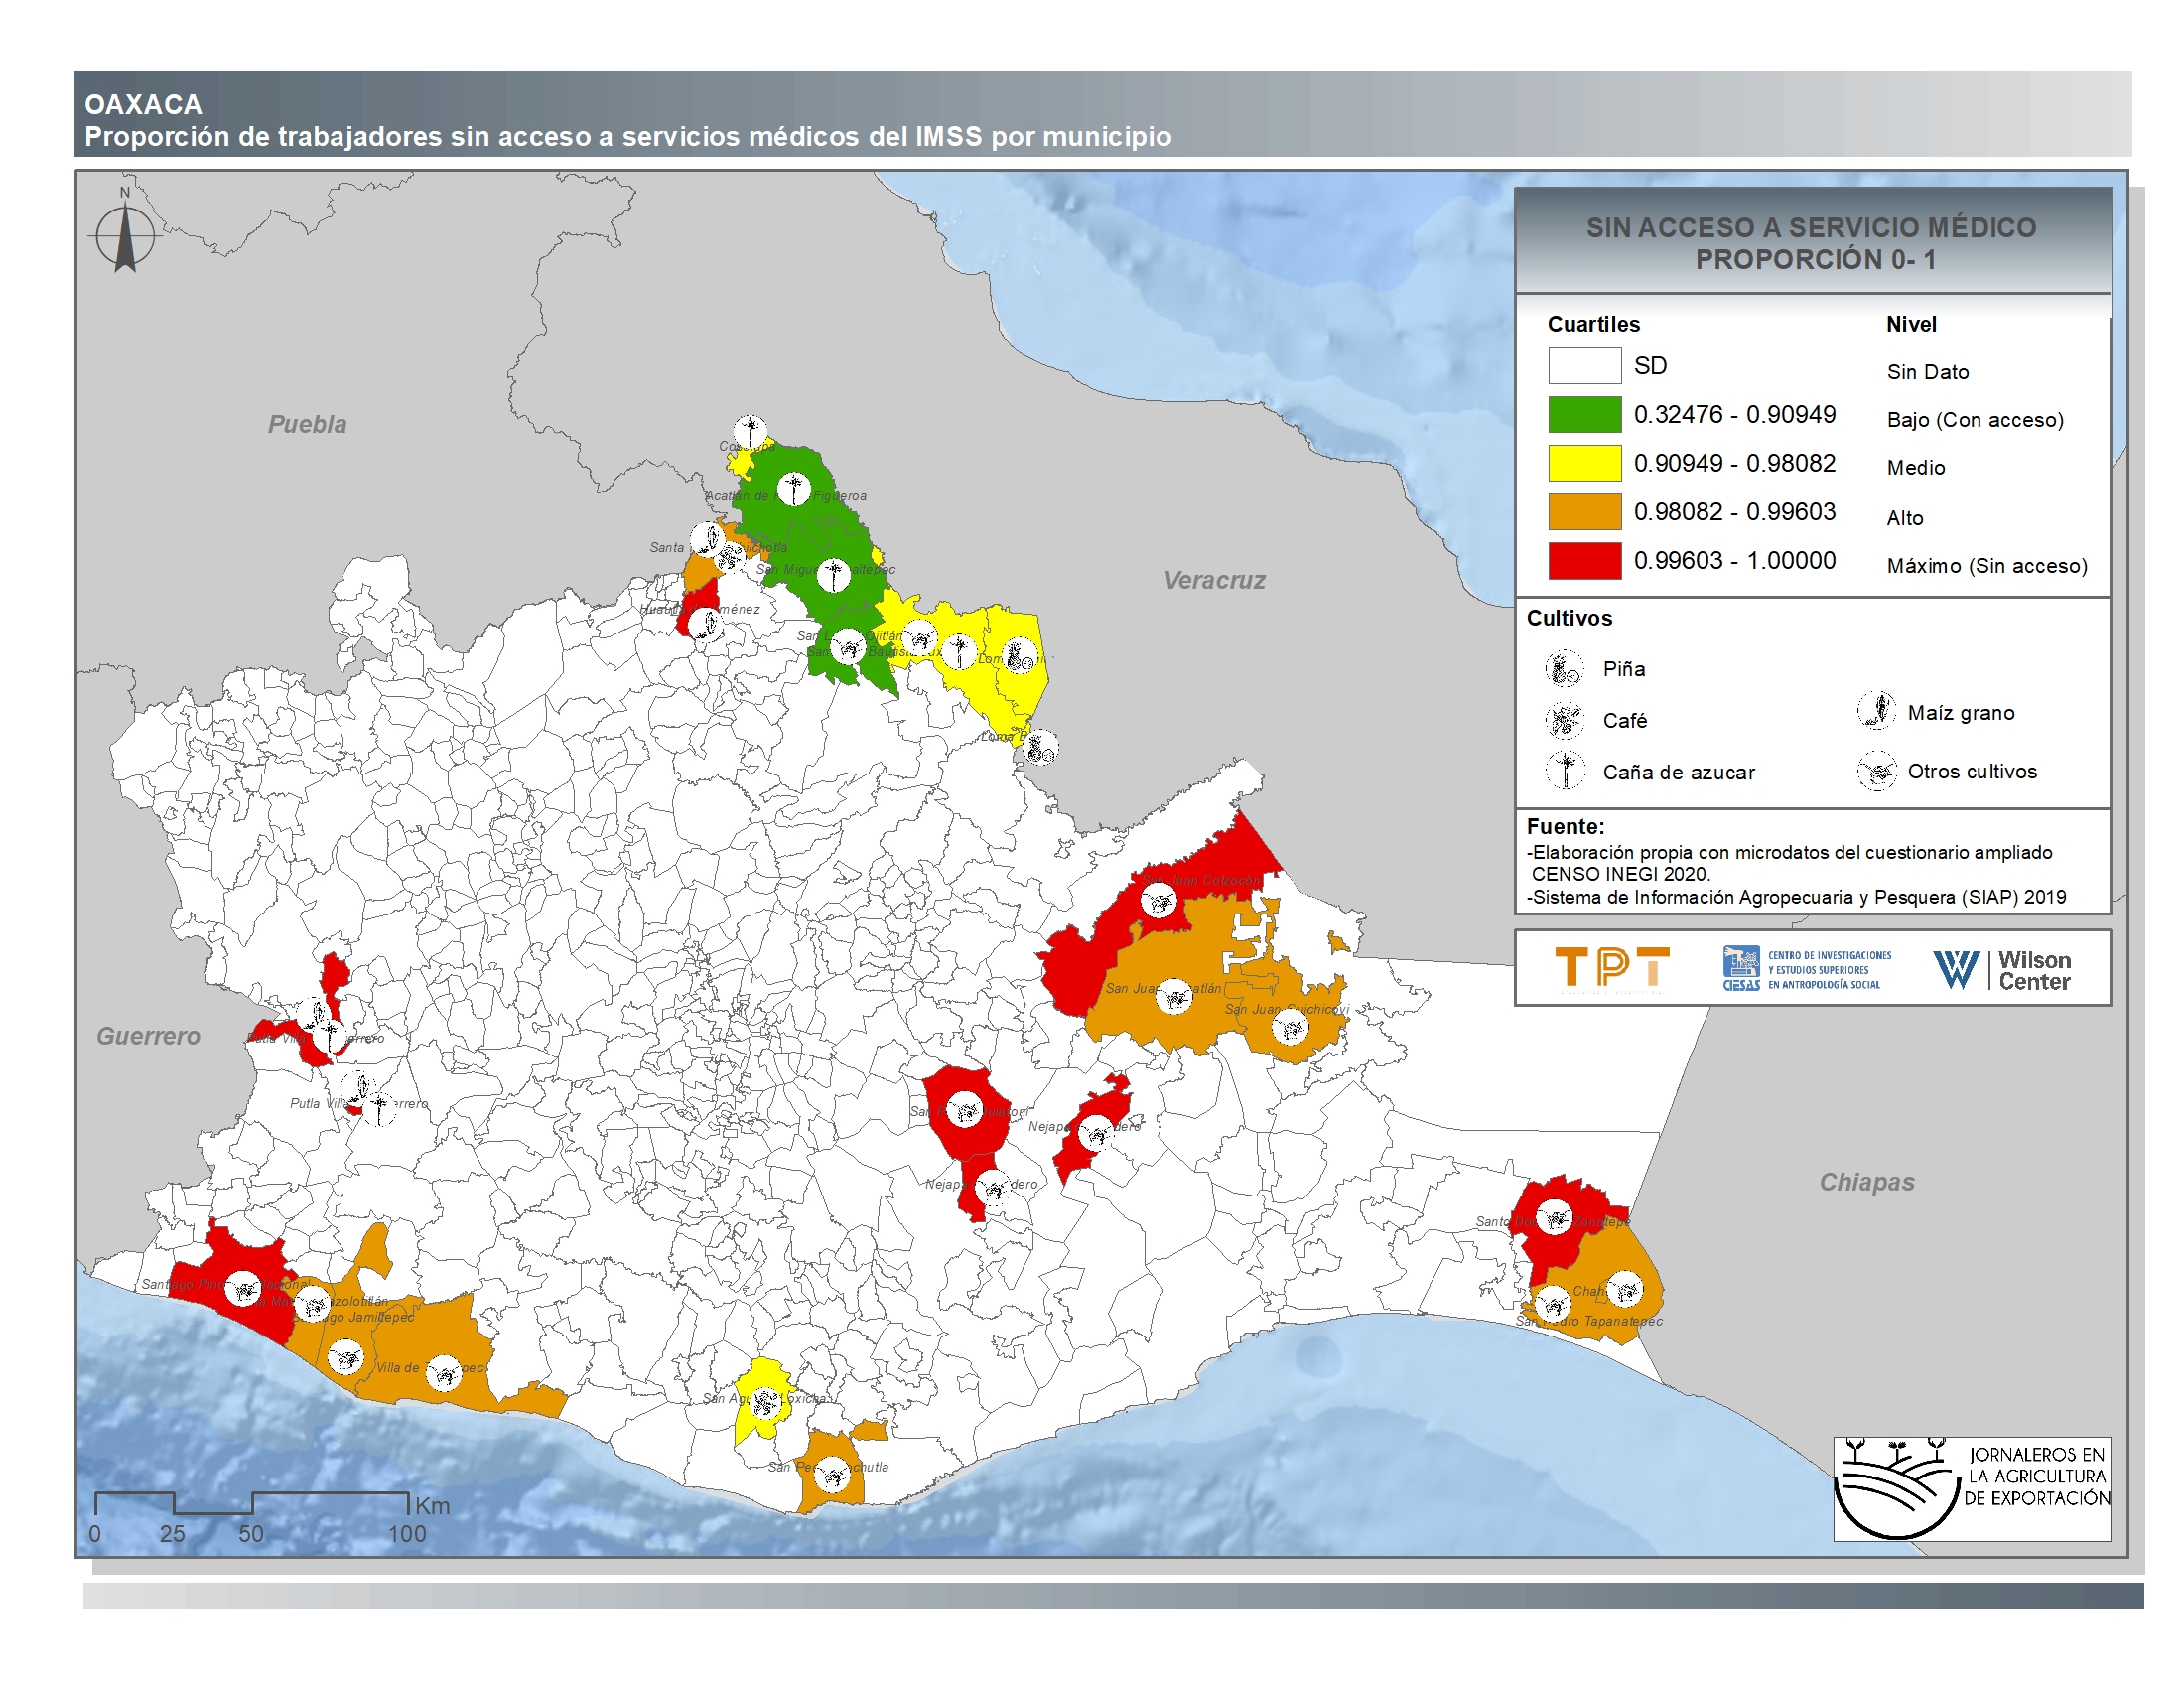Select the red Máximo quartile swatch
The height and width of the screenshot is (1688, 2184).
pyautogui.click(x=1584, y=561)
